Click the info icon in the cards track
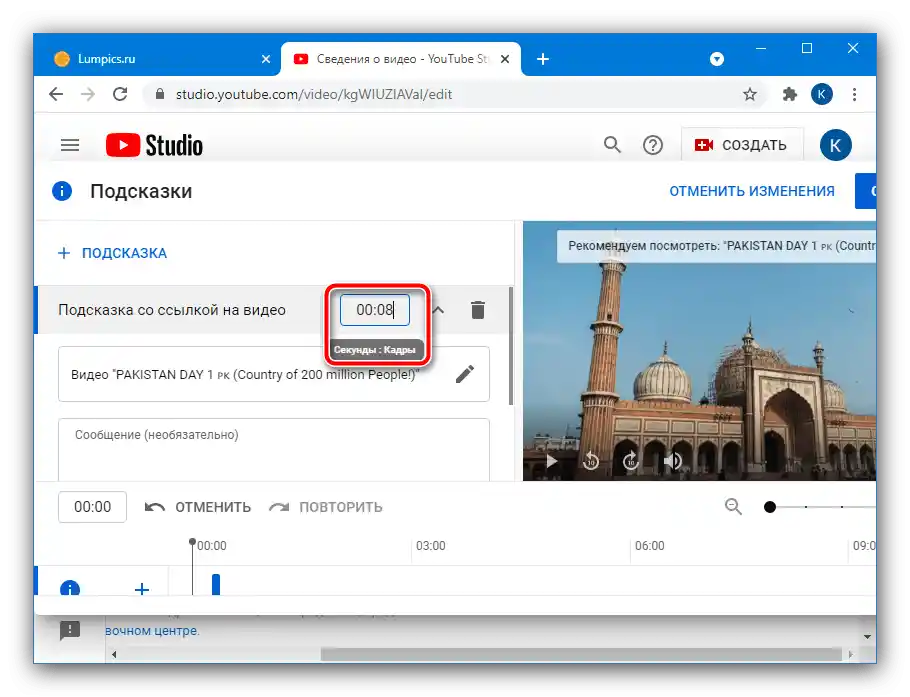 pyautogui.click(x=70, y=588)
